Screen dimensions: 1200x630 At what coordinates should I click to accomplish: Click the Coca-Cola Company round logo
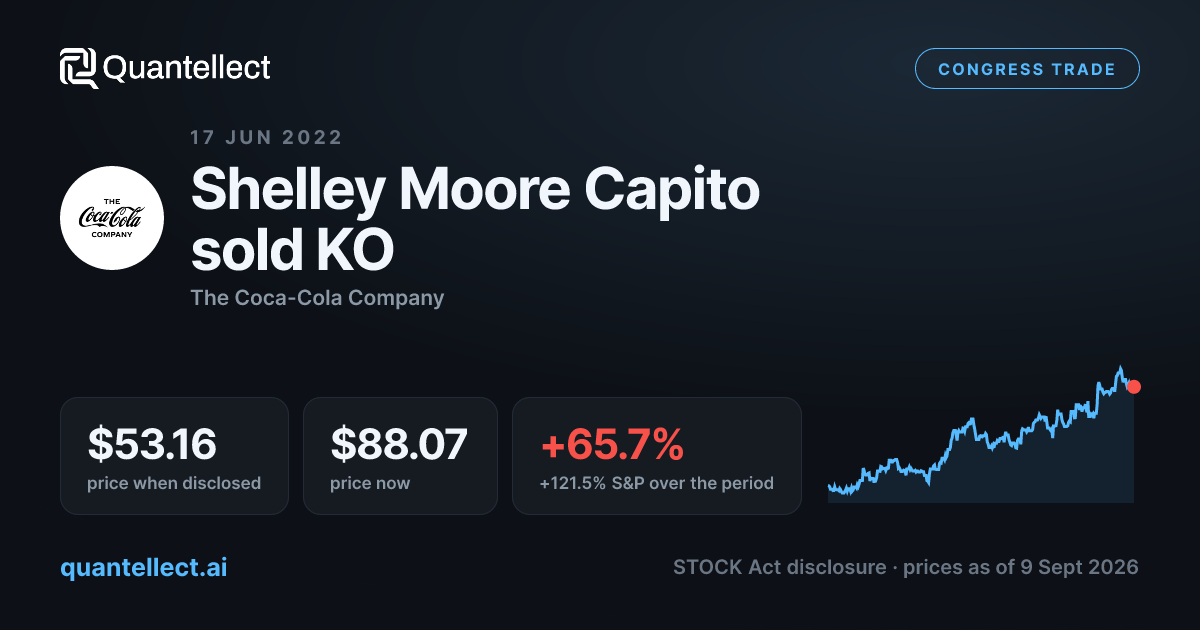[x=112, y=218]
